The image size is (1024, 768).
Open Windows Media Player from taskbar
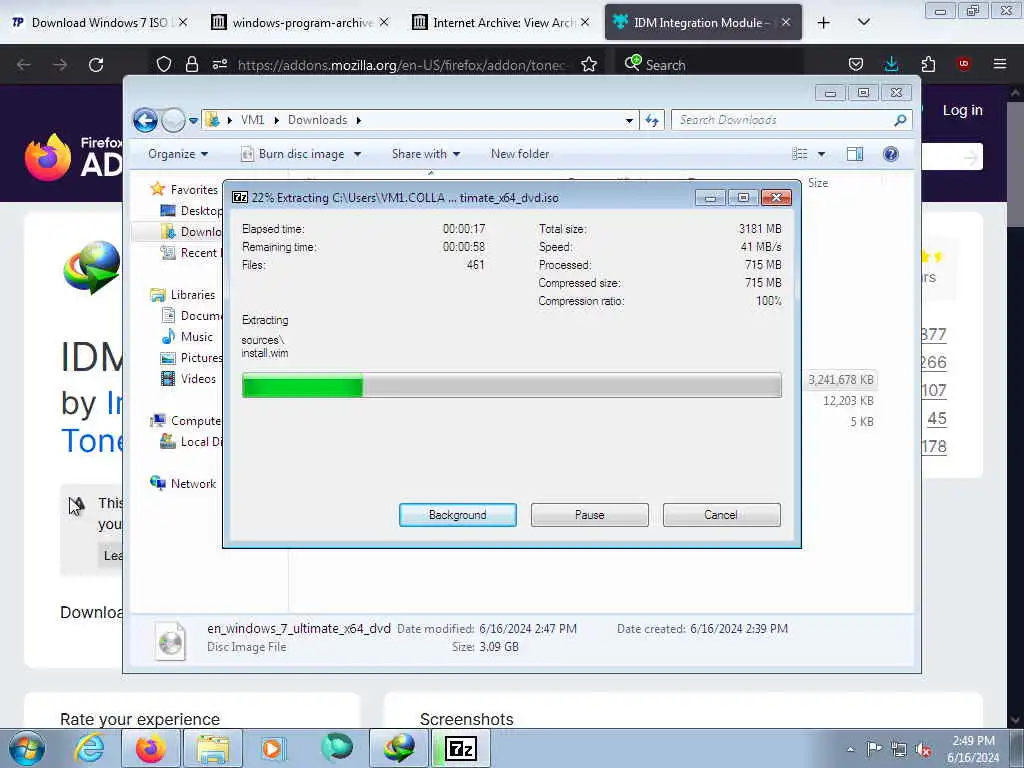tap(273, 748)
